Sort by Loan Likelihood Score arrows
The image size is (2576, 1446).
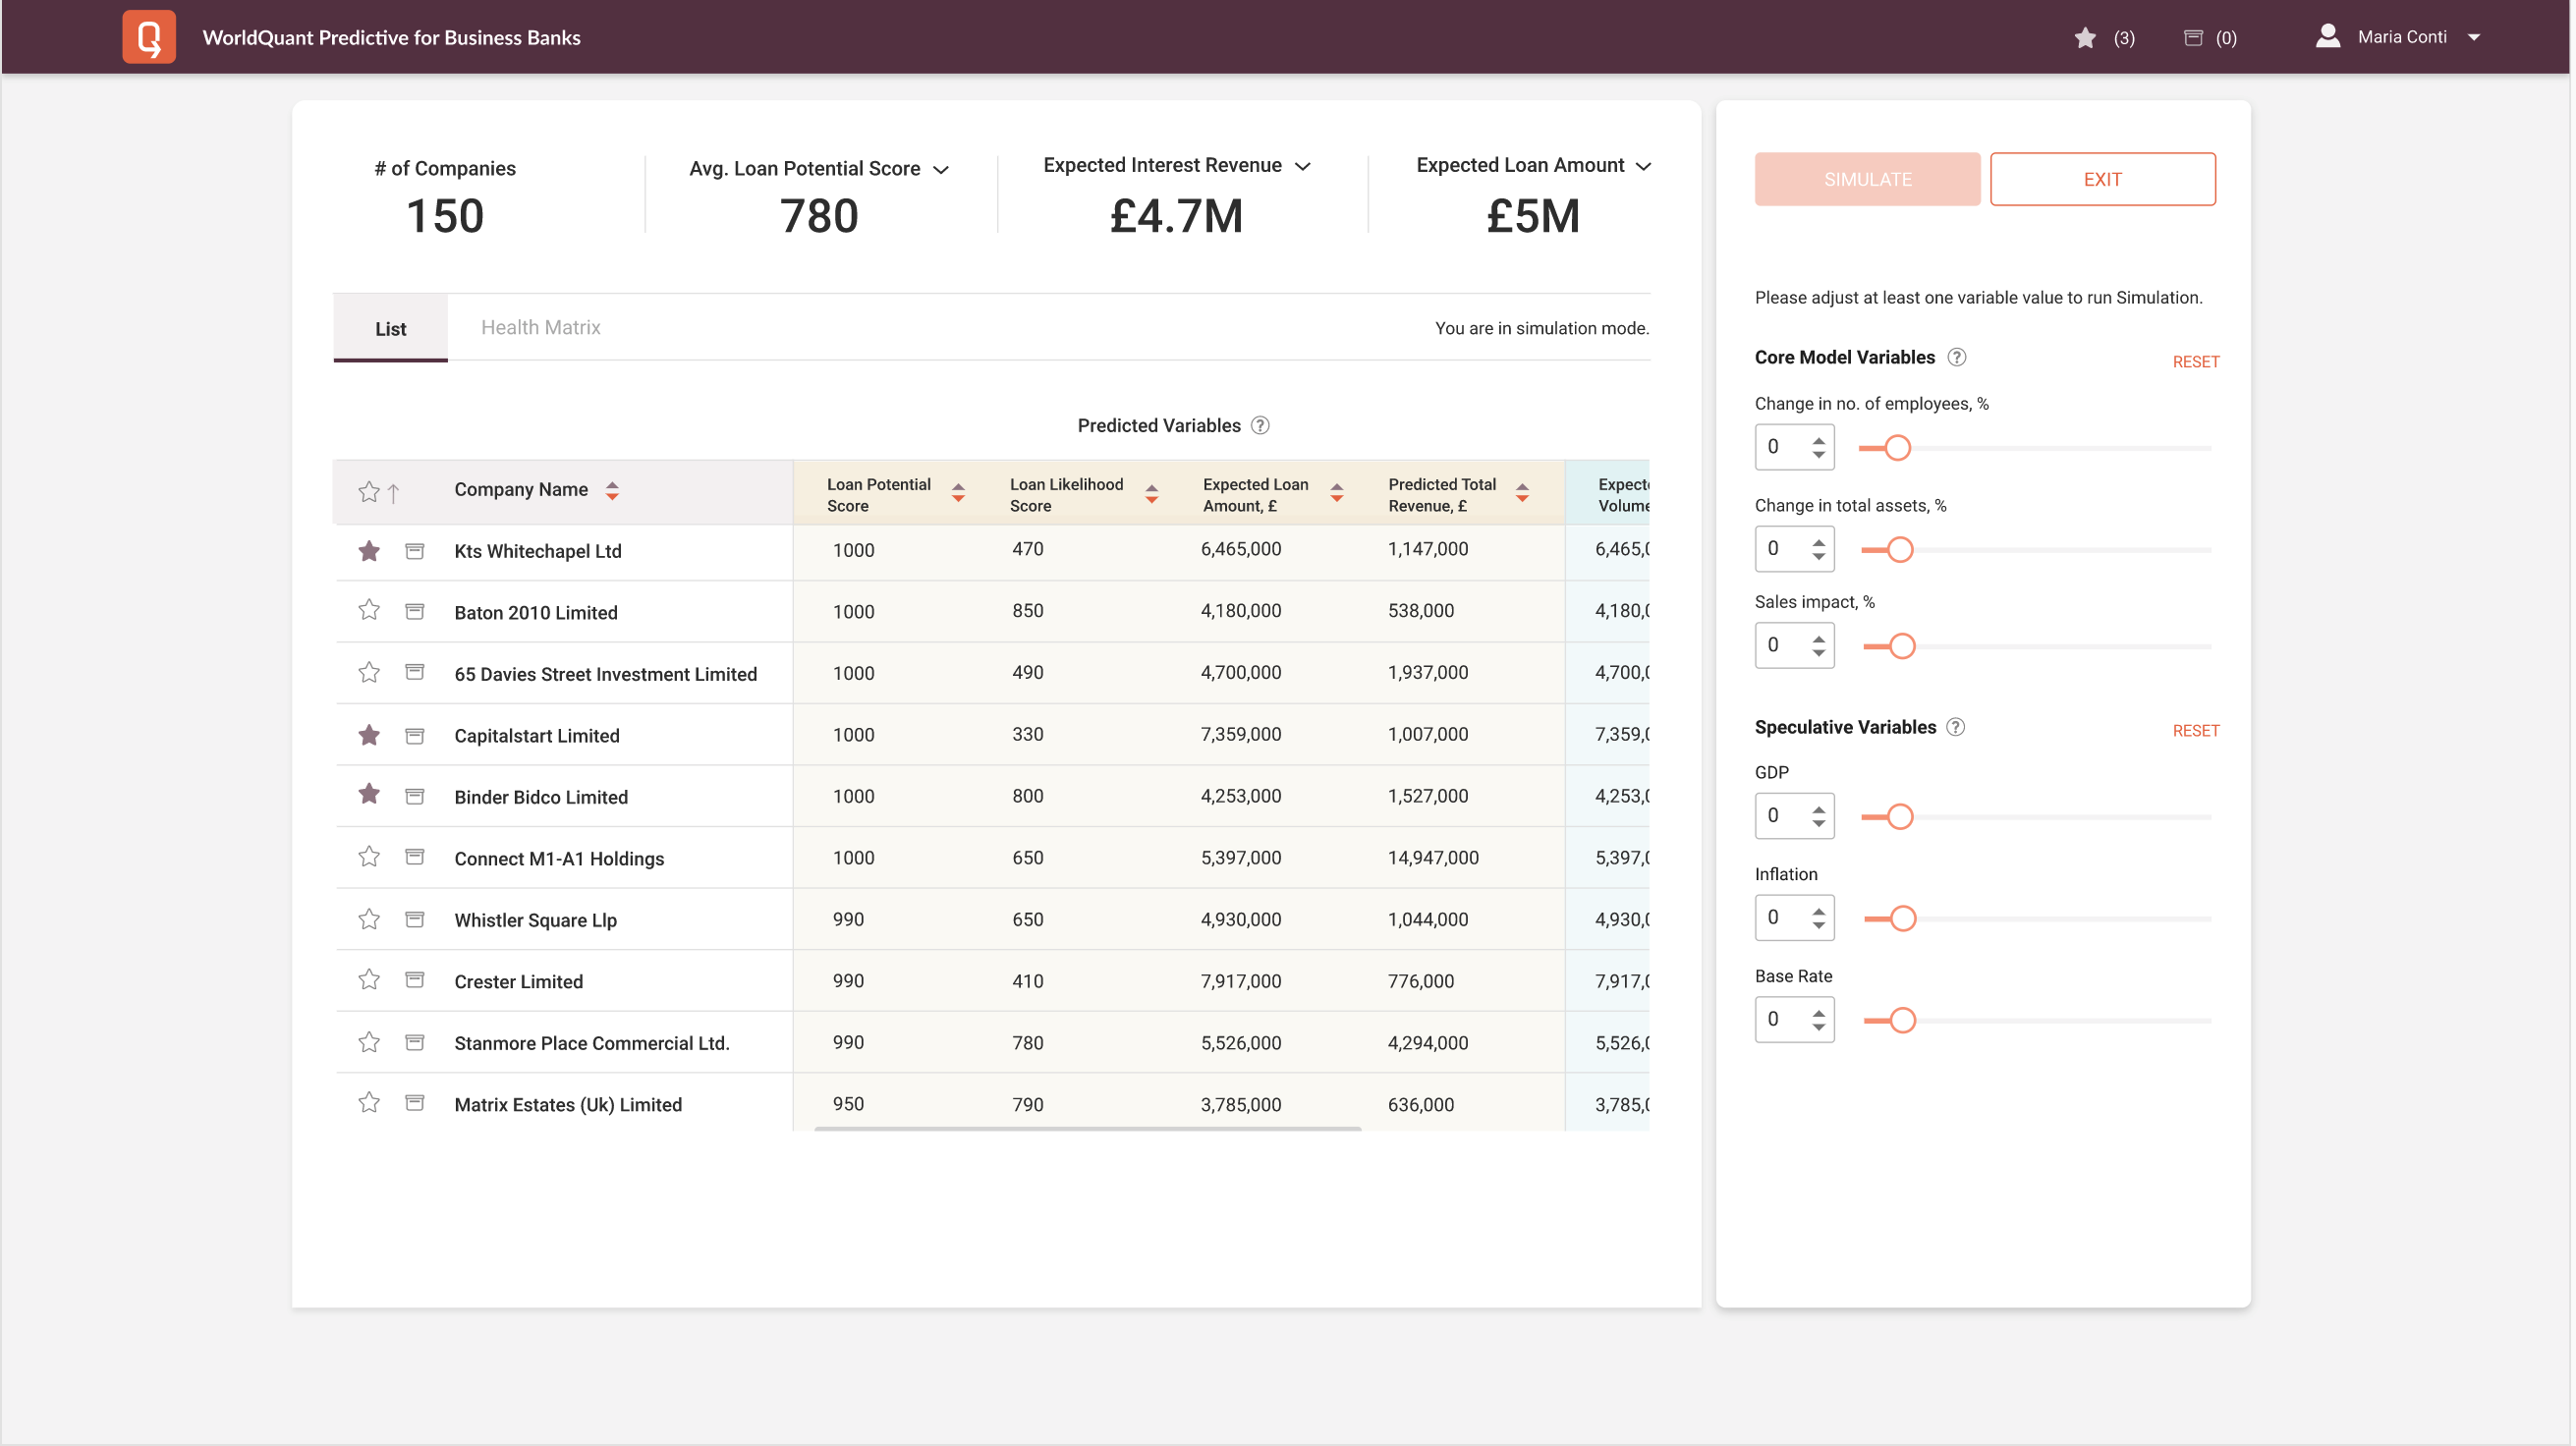click(x=1152, y=493)
